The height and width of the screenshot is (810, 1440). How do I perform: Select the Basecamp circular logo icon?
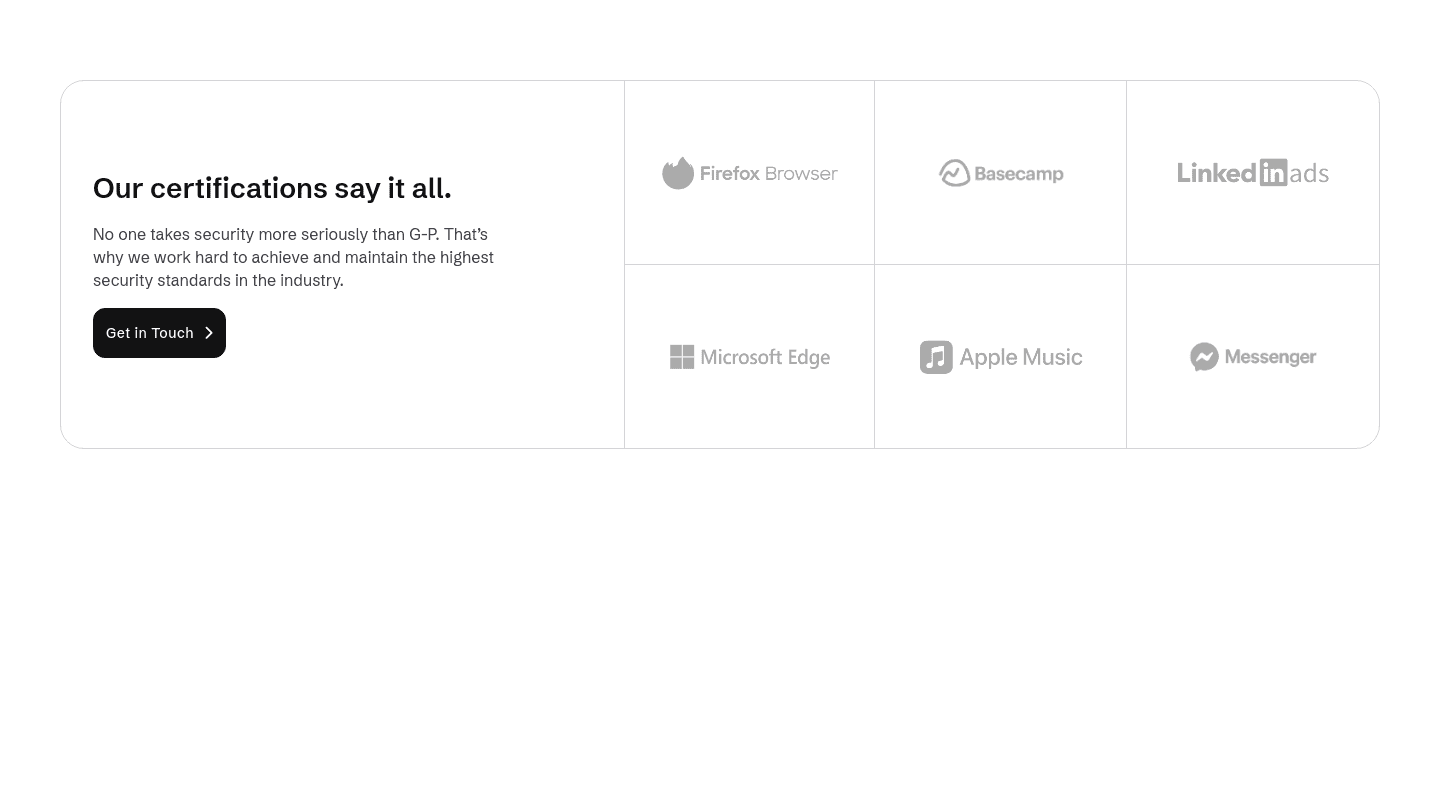[x=954, y=173]
